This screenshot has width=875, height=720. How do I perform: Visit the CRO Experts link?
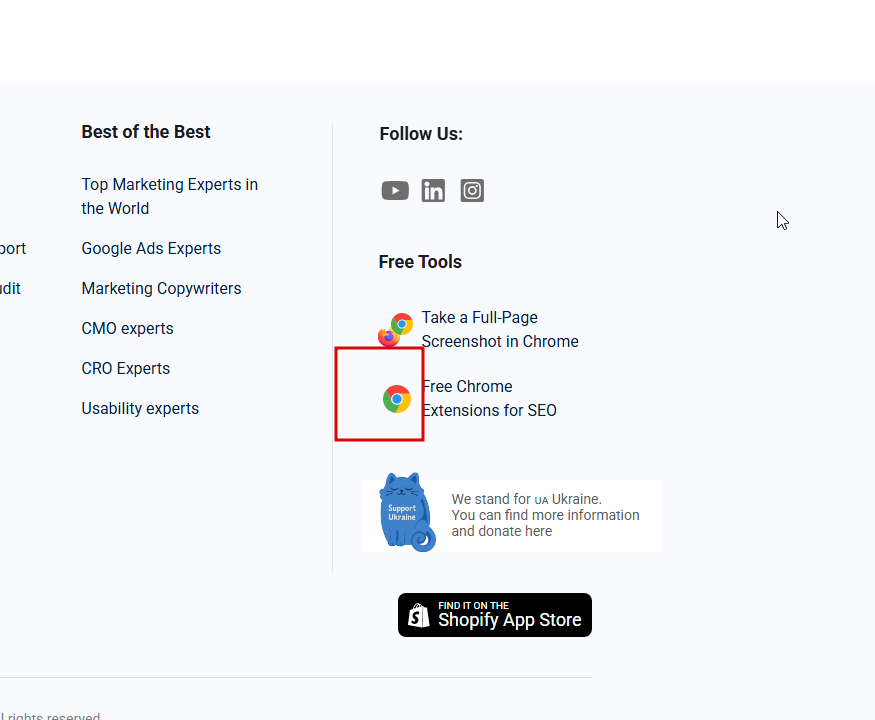coord(126,368)
